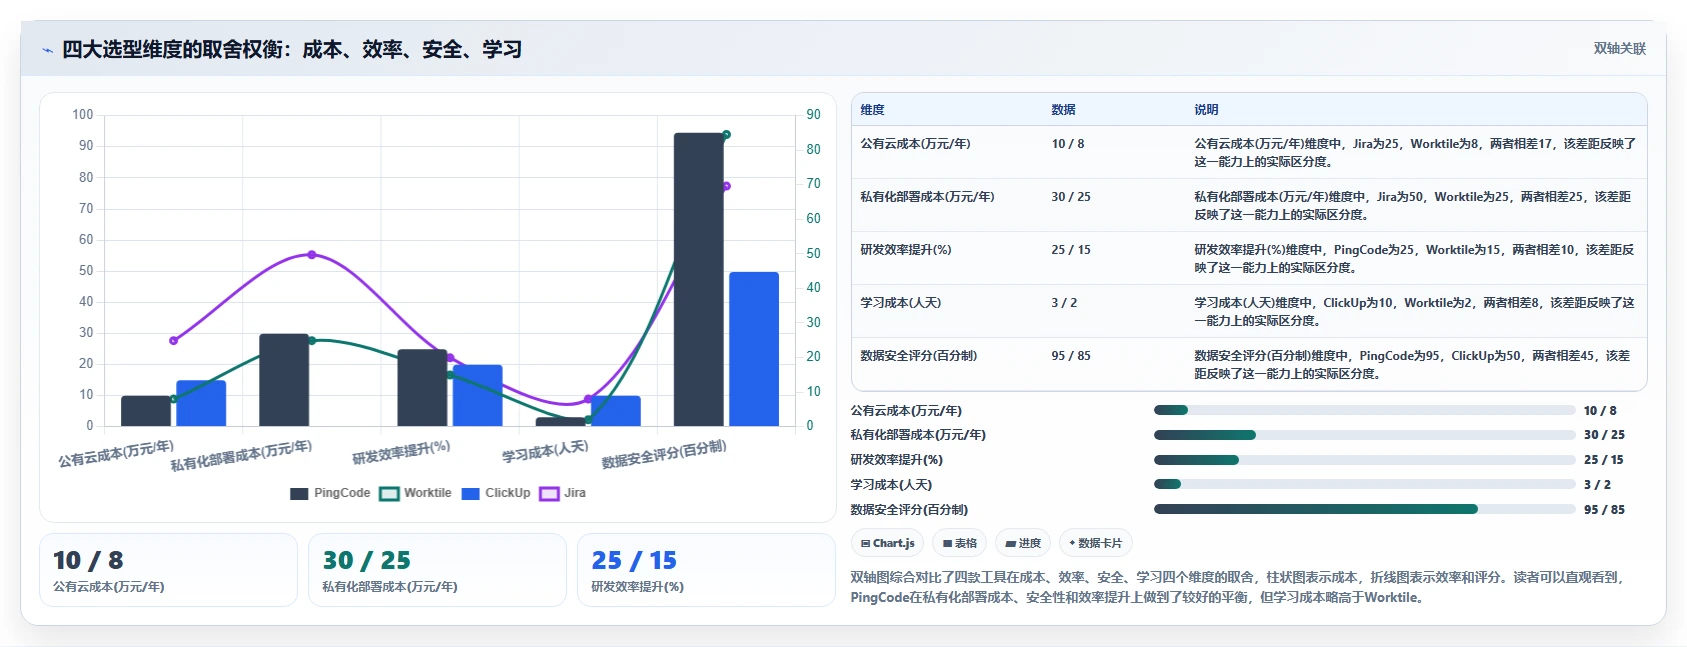Click the 表格 tag chip

coord(960,543)
